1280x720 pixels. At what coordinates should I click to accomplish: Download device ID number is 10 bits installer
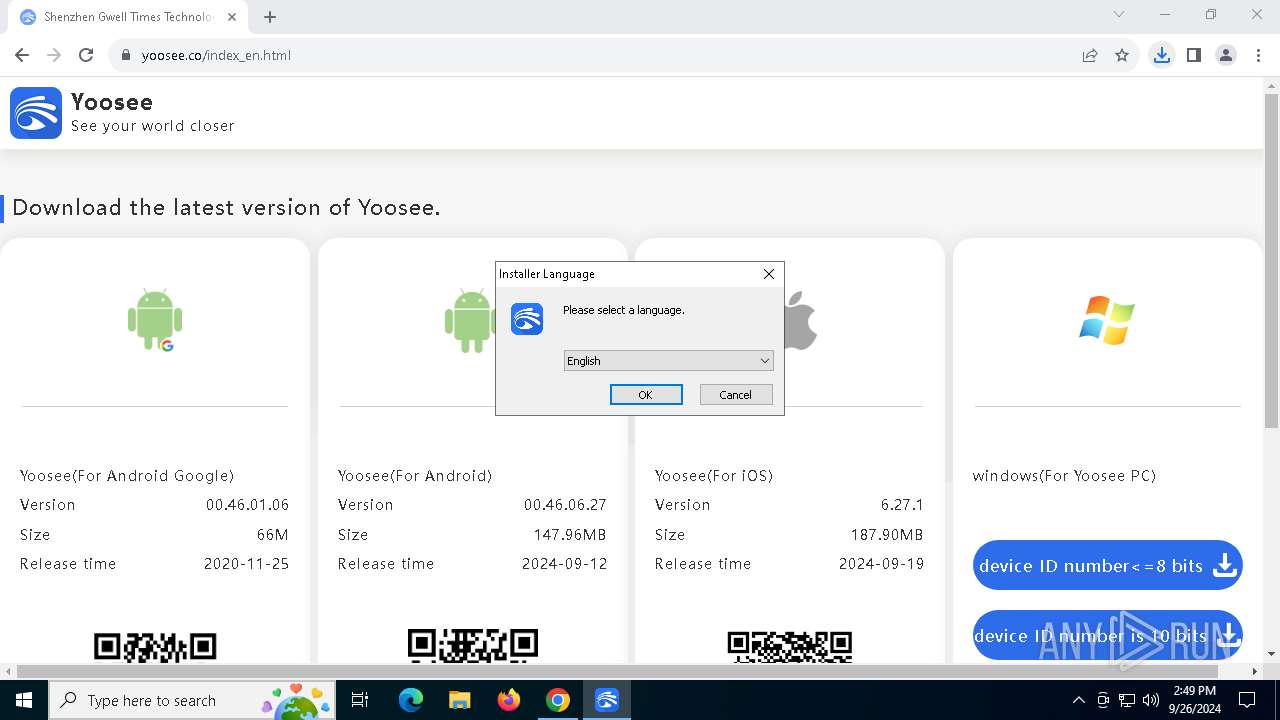[x=1107, y=636]
